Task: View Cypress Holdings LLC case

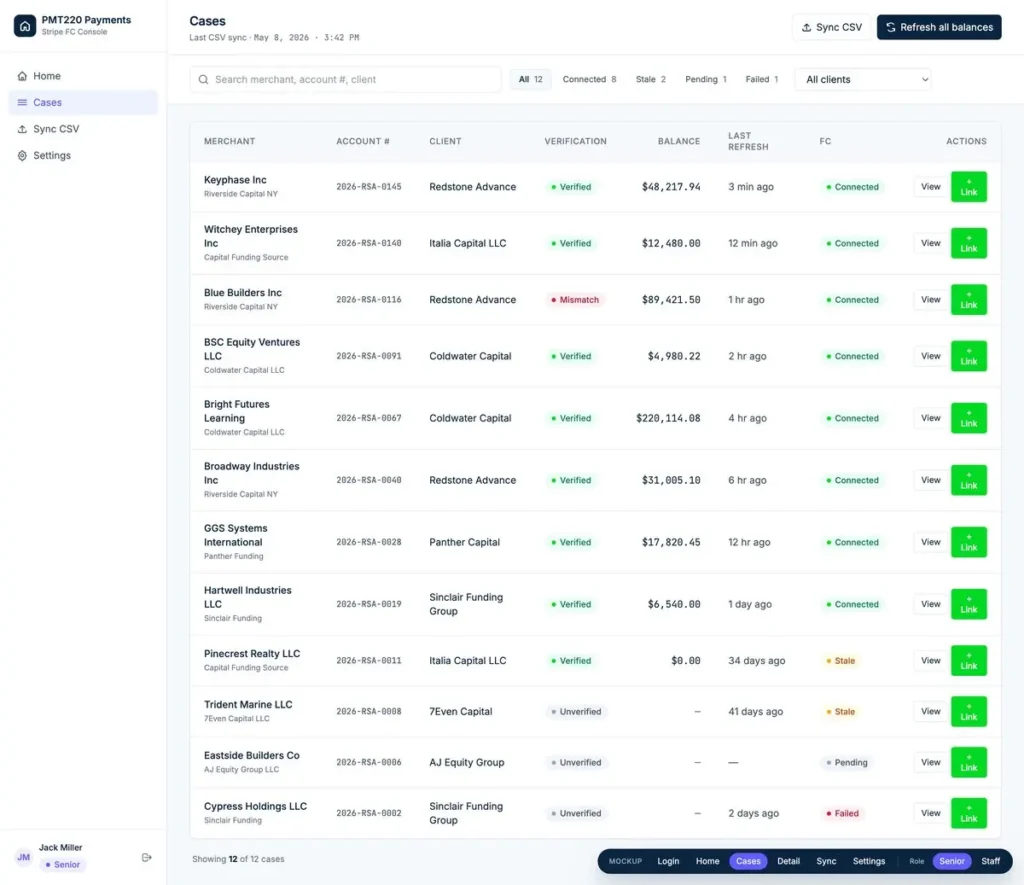Action: click(930, 813)
